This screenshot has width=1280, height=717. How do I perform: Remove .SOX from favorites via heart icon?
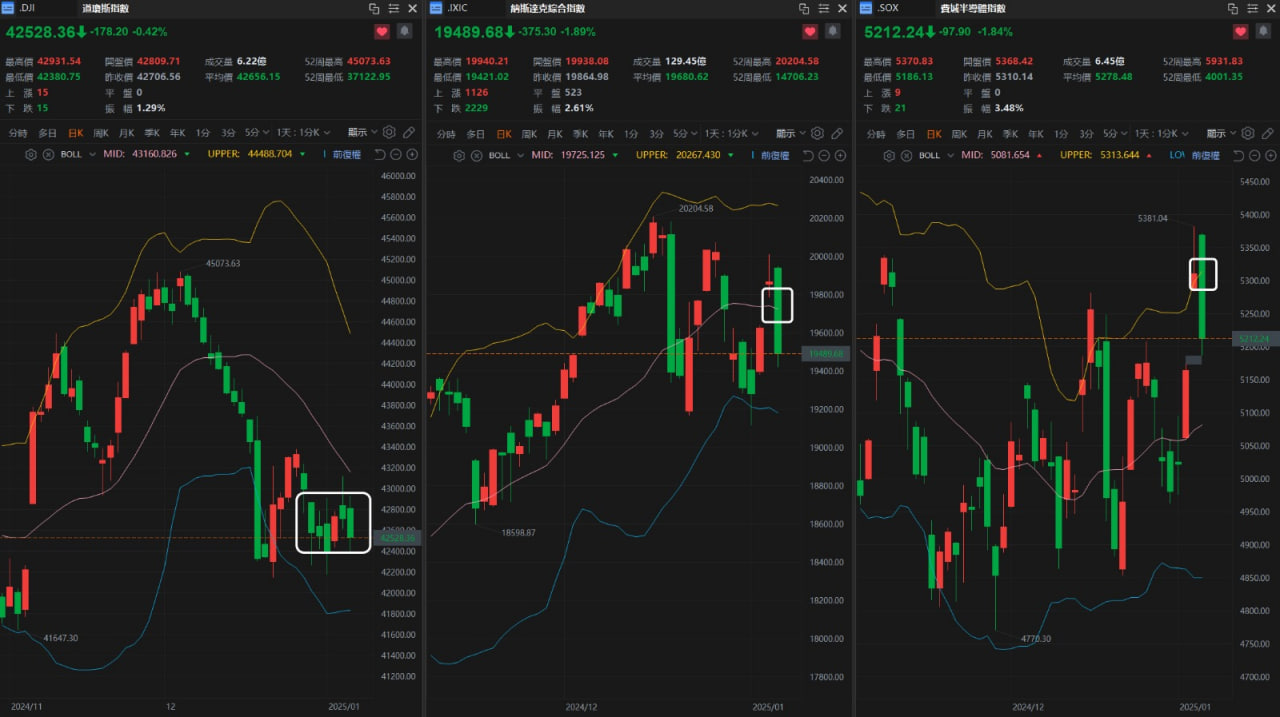click(1240, 31)
